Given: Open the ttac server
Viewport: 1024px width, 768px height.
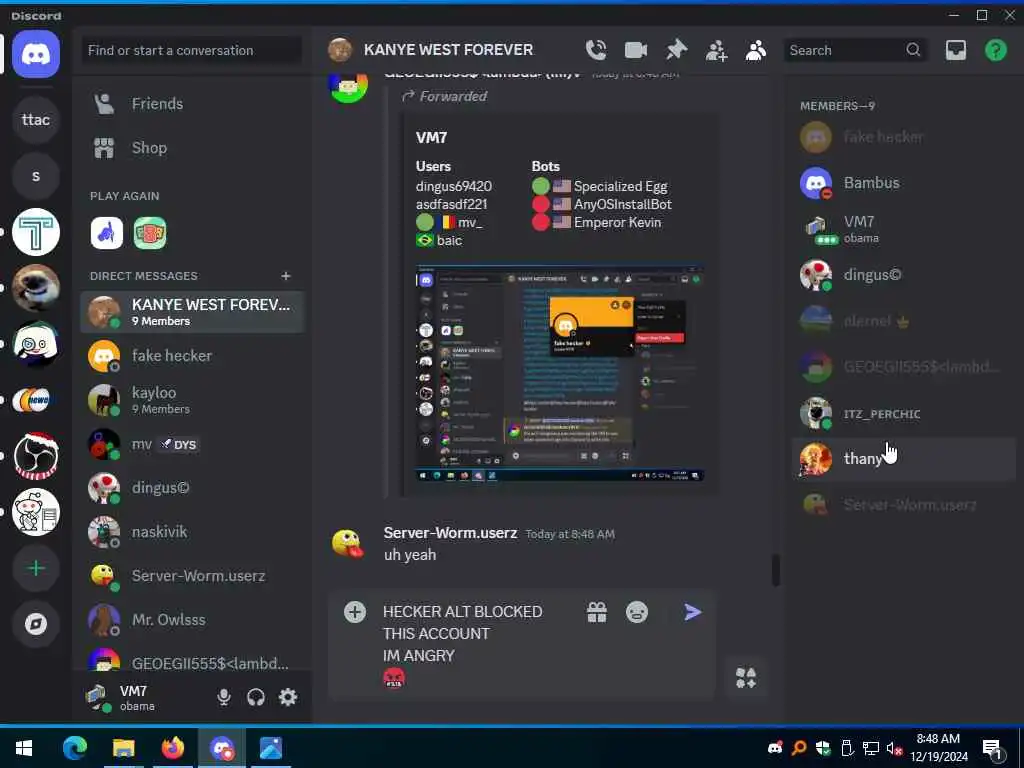Looking at the screenshot, I should 36,120.
